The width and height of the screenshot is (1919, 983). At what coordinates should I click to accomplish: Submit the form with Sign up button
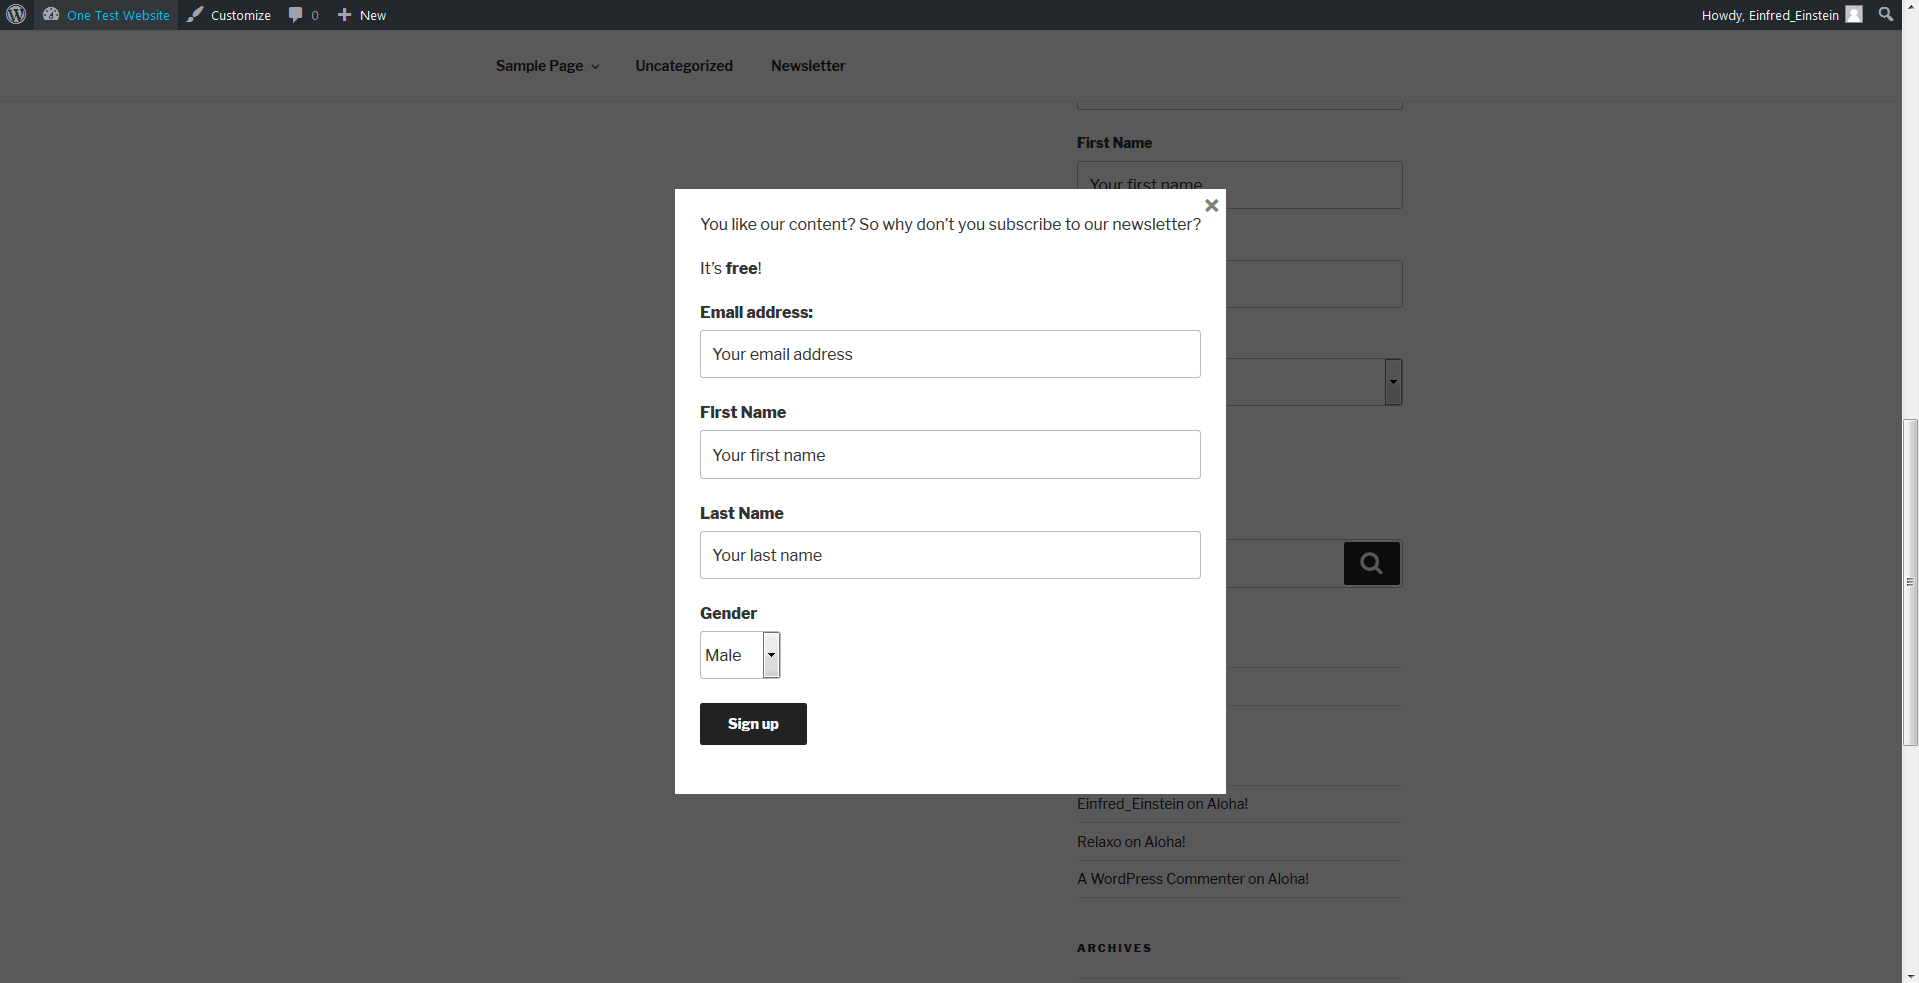pos(753,724)
